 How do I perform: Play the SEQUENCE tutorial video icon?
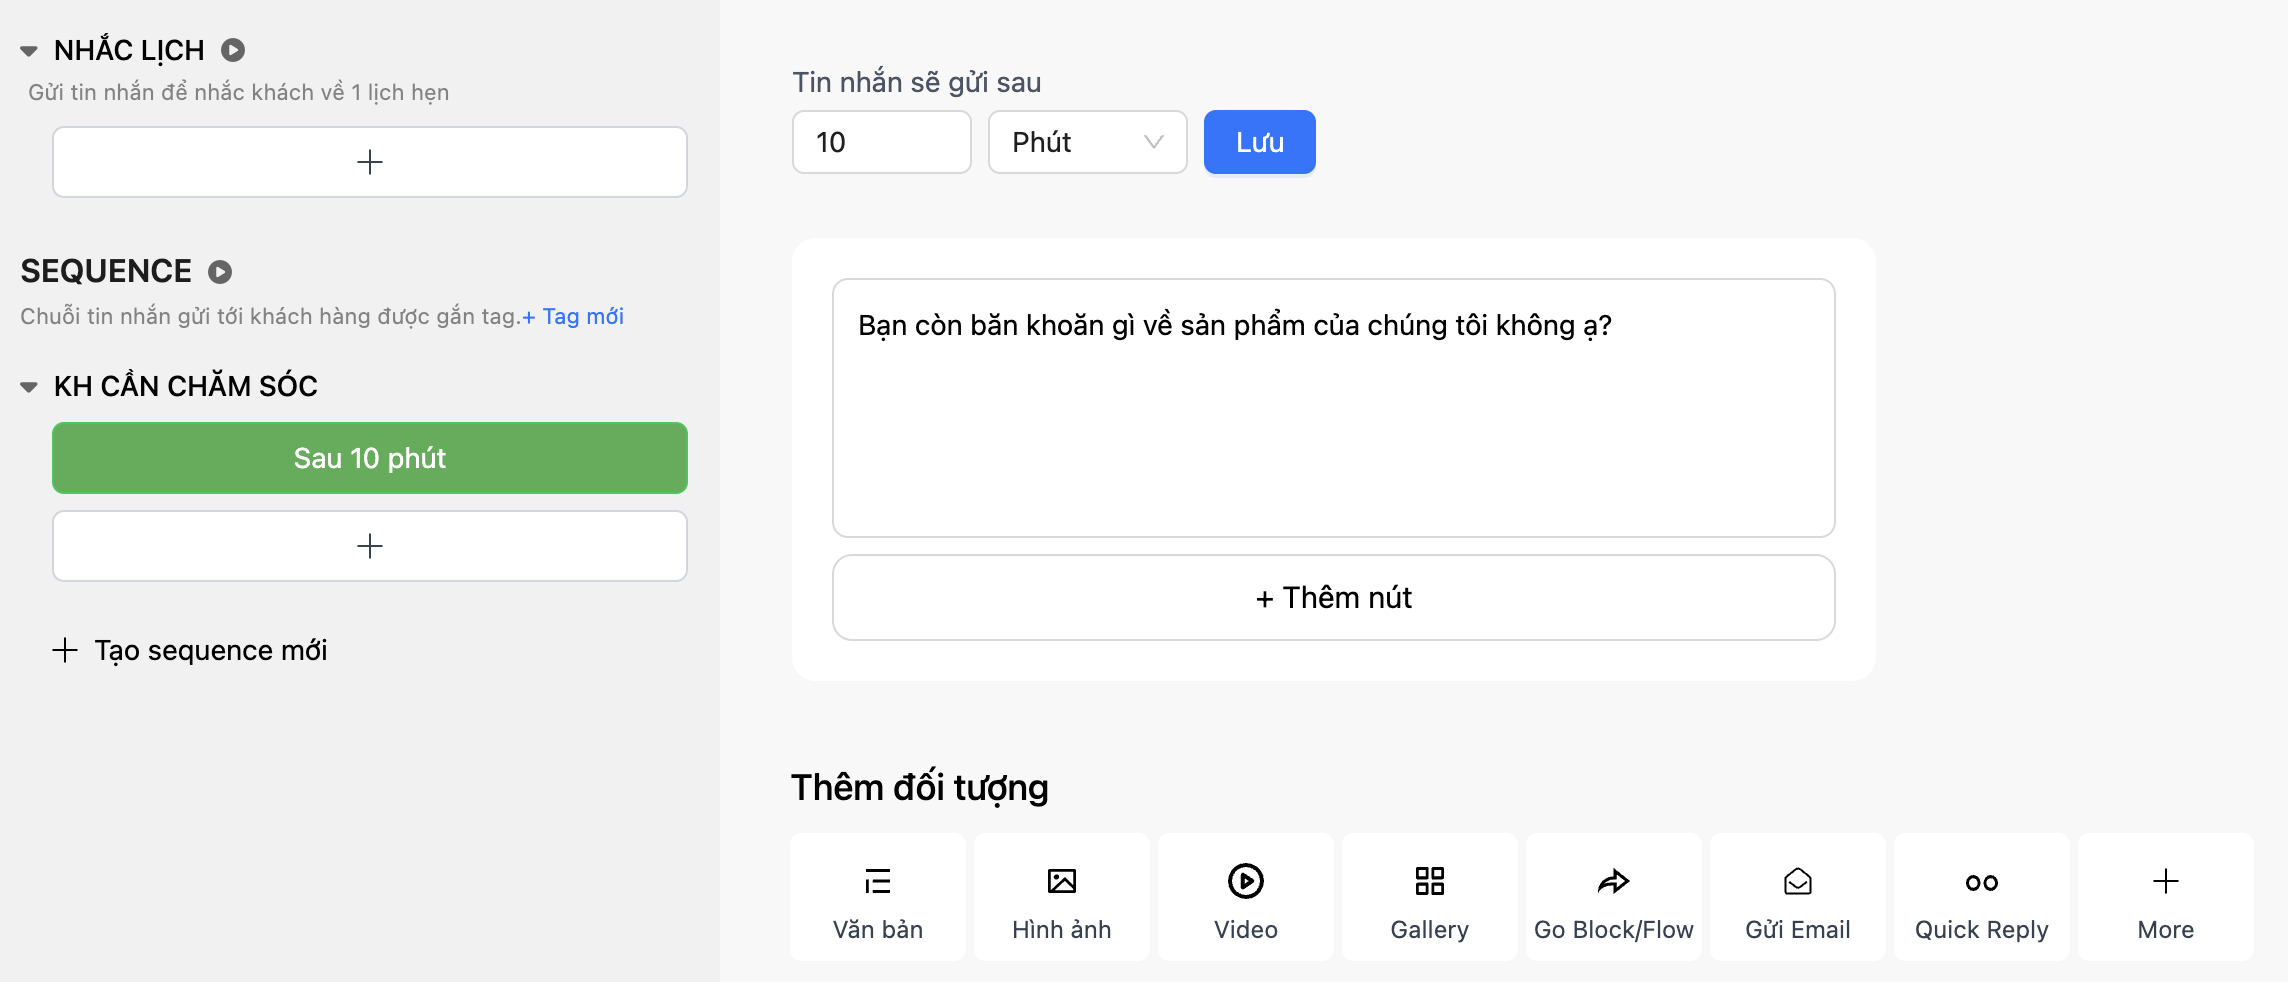point(220,272)
